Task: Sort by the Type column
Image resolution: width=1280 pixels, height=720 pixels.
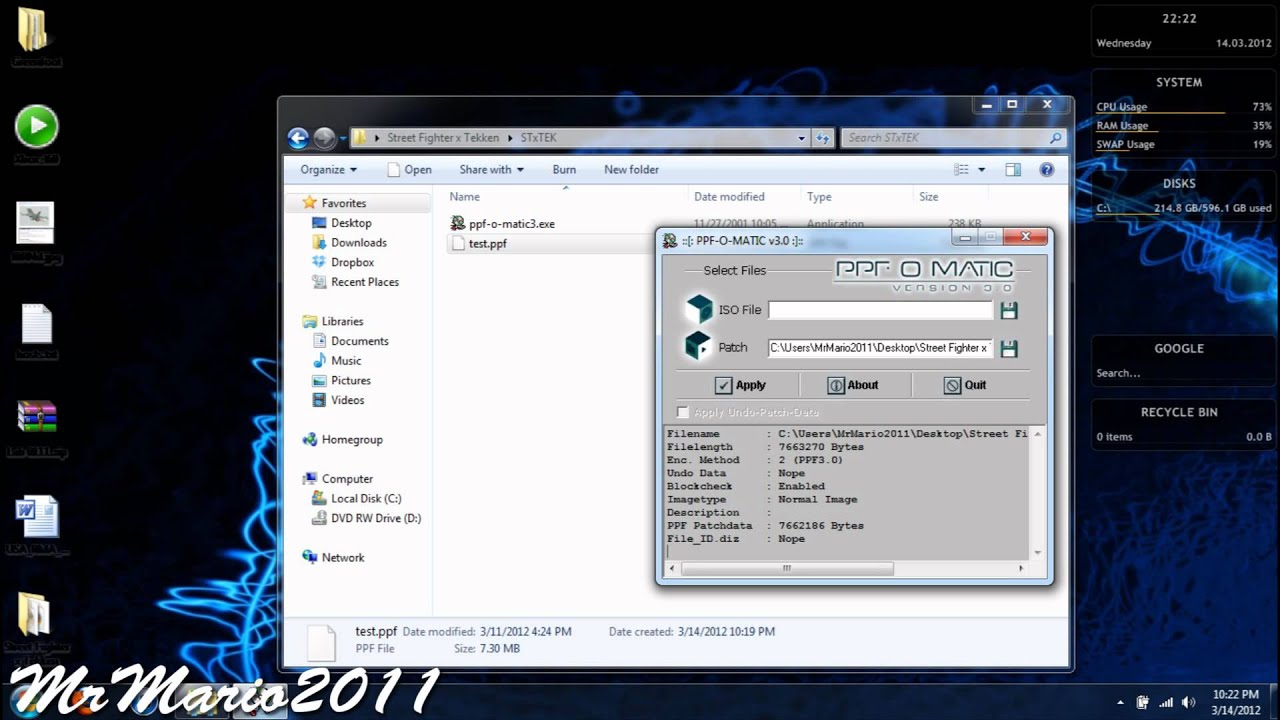Action: (x=819, y=197)
